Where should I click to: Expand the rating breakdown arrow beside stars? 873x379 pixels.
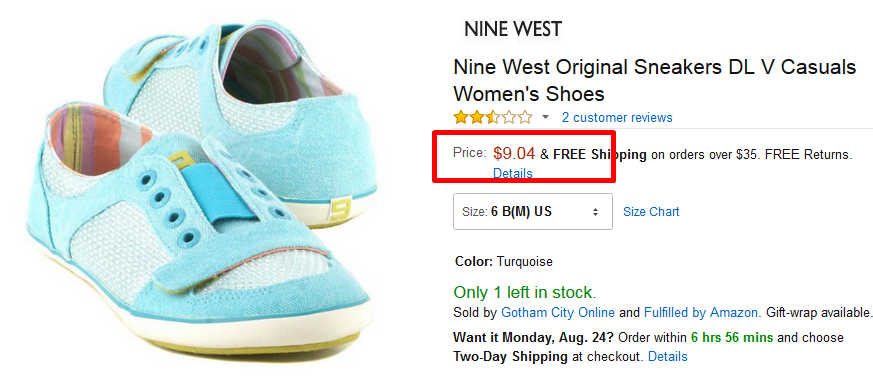546,117
